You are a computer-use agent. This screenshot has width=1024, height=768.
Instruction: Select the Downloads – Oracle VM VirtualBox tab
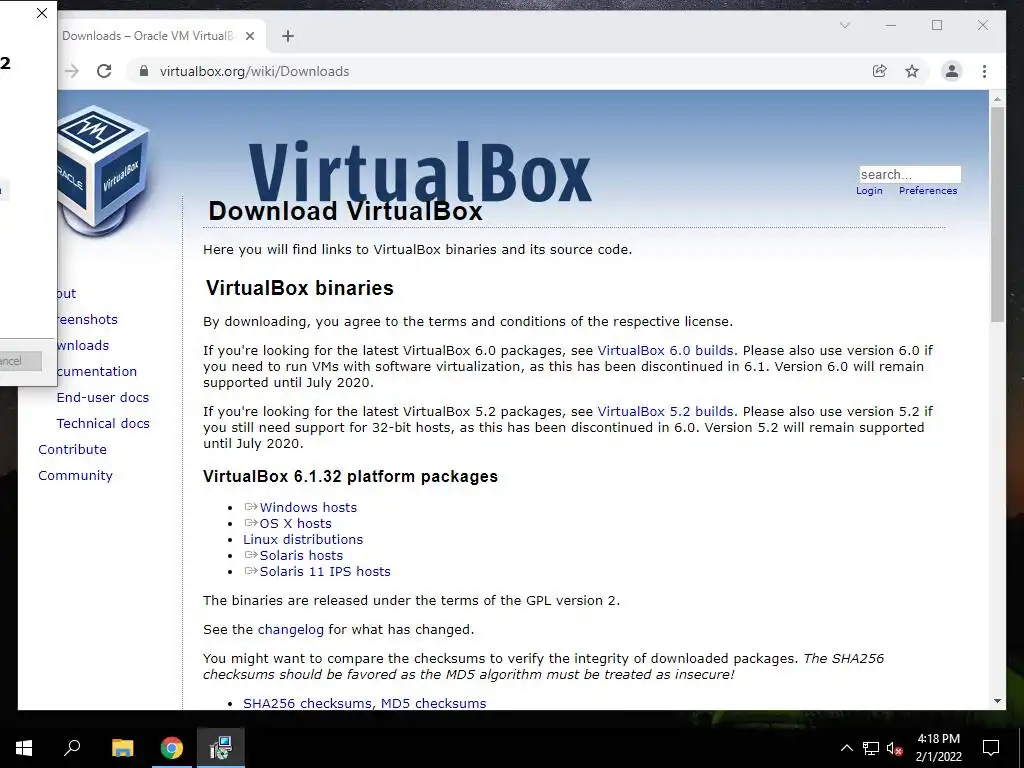pos(148,36)
